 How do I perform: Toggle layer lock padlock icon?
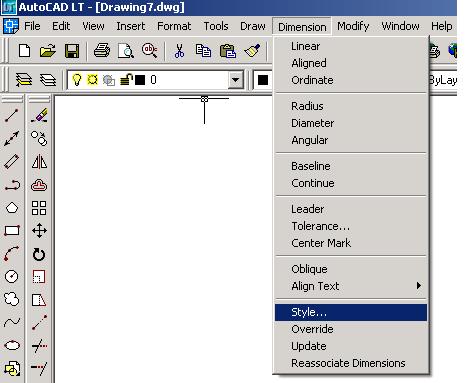(x=126, y=80)
